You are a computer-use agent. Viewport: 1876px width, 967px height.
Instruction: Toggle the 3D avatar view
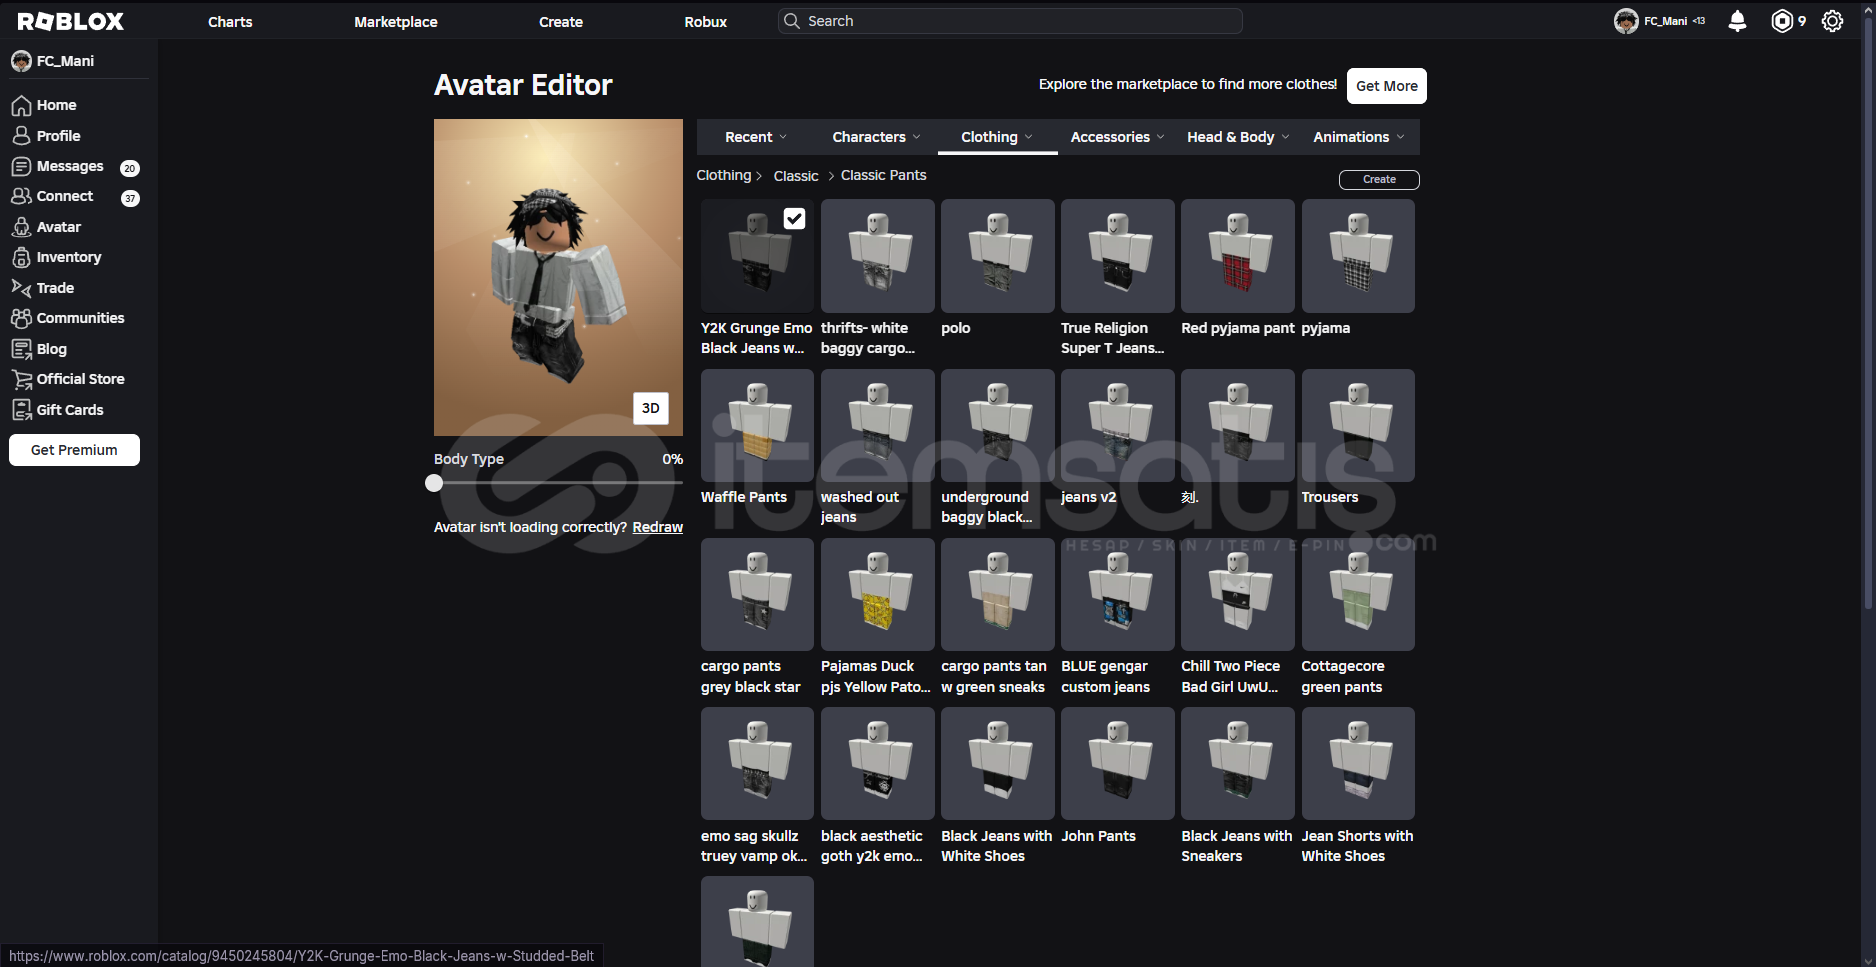pyautogui.click(x=650, y=408)
